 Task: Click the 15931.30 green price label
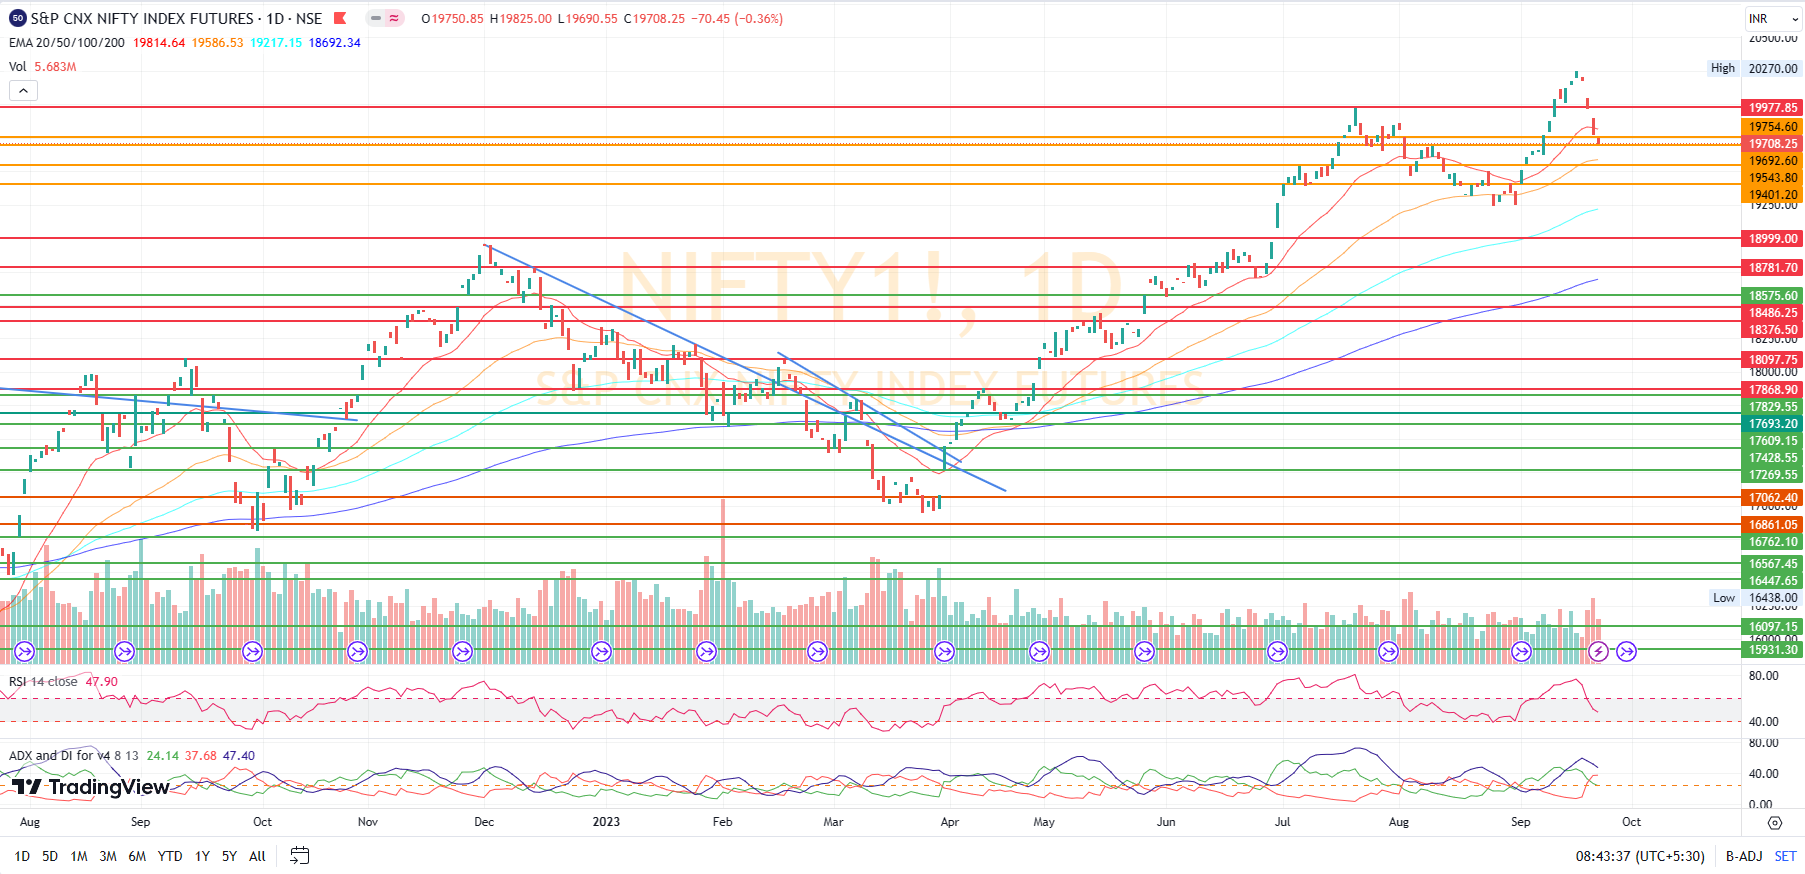pyautogui.click(x=1773, y=650)
